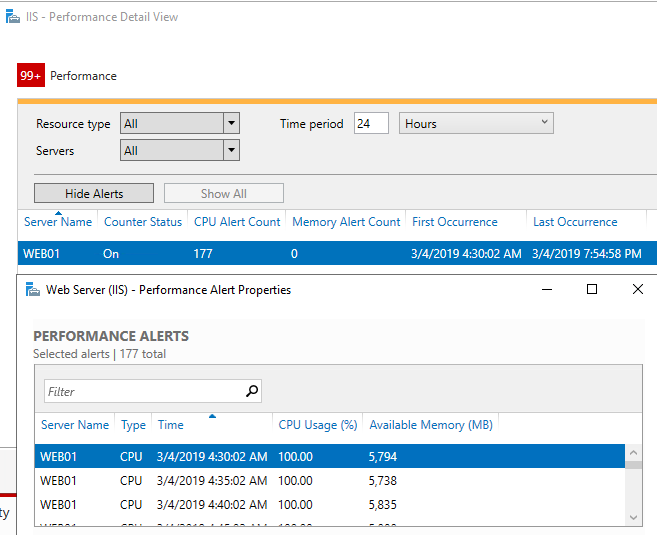Screen dimensions: 657x535
Task: Sort by Last Occurrence column
Action: 575,222
